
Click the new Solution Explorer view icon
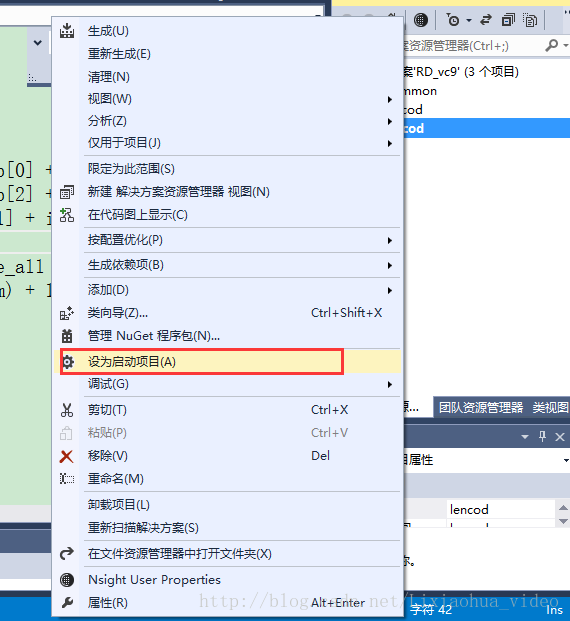(67, 192)
